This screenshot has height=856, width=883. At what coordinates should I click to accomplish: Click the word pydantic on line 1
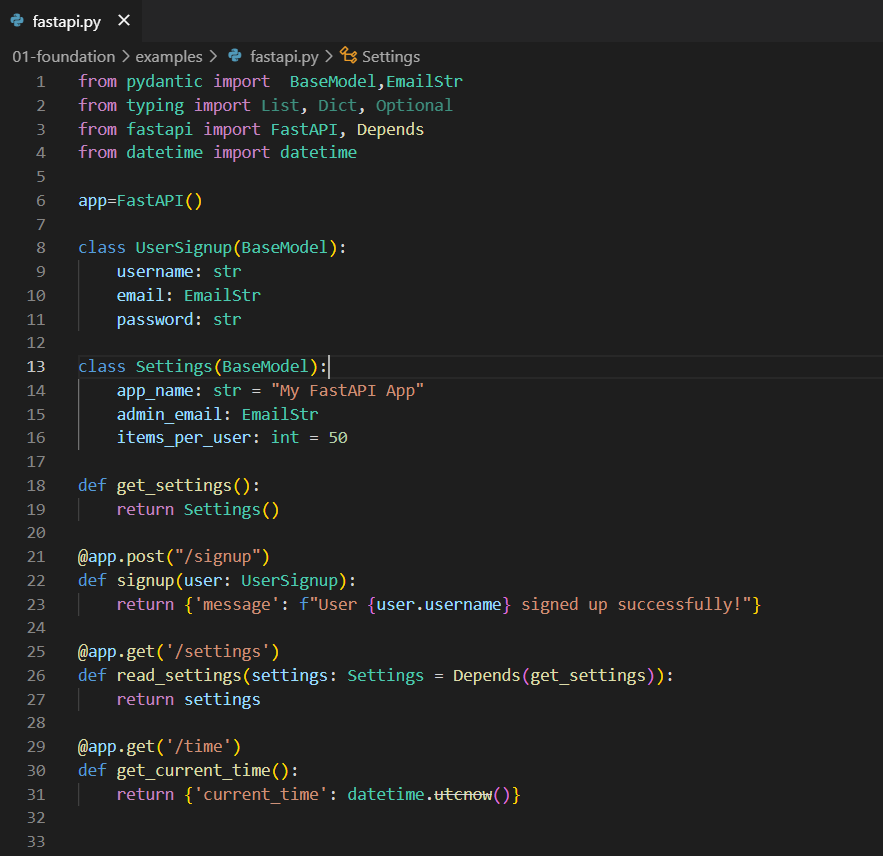(x=164, y=82)
